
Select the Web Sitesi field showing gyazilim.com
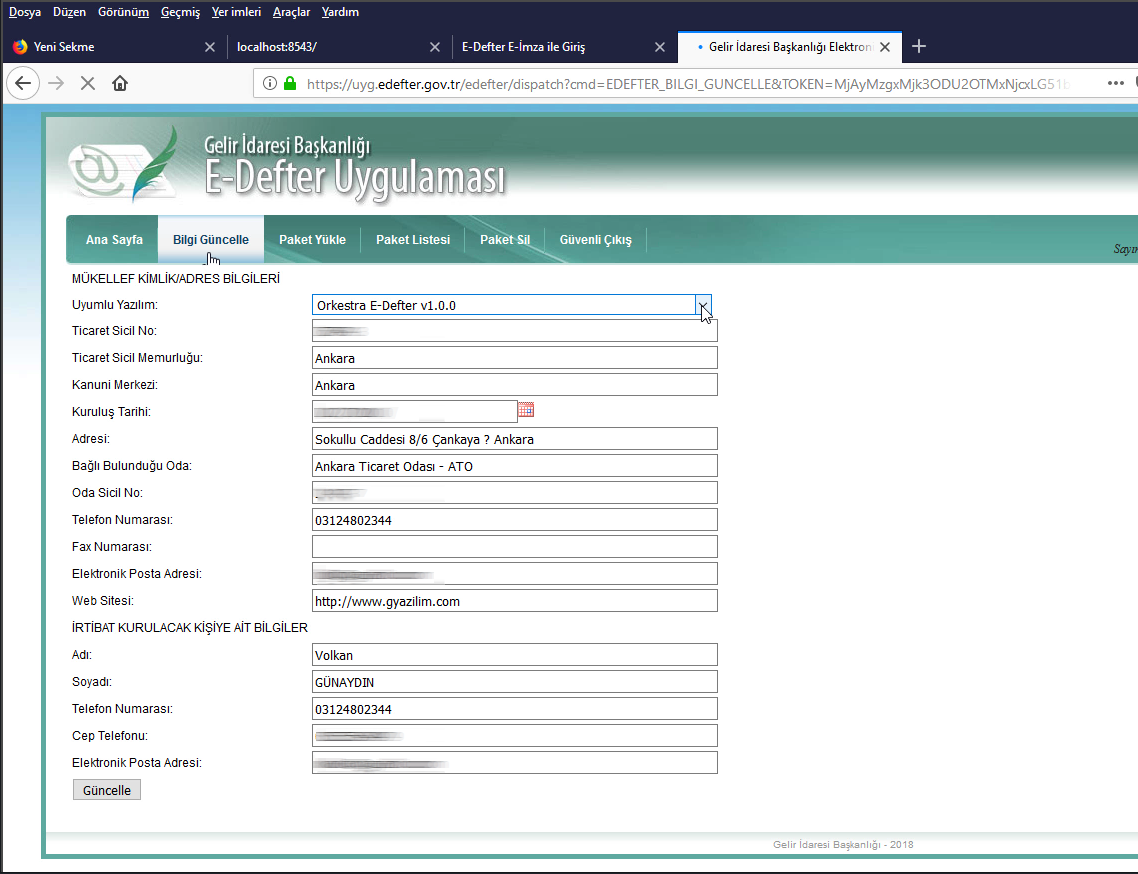(x=514, y=600)
